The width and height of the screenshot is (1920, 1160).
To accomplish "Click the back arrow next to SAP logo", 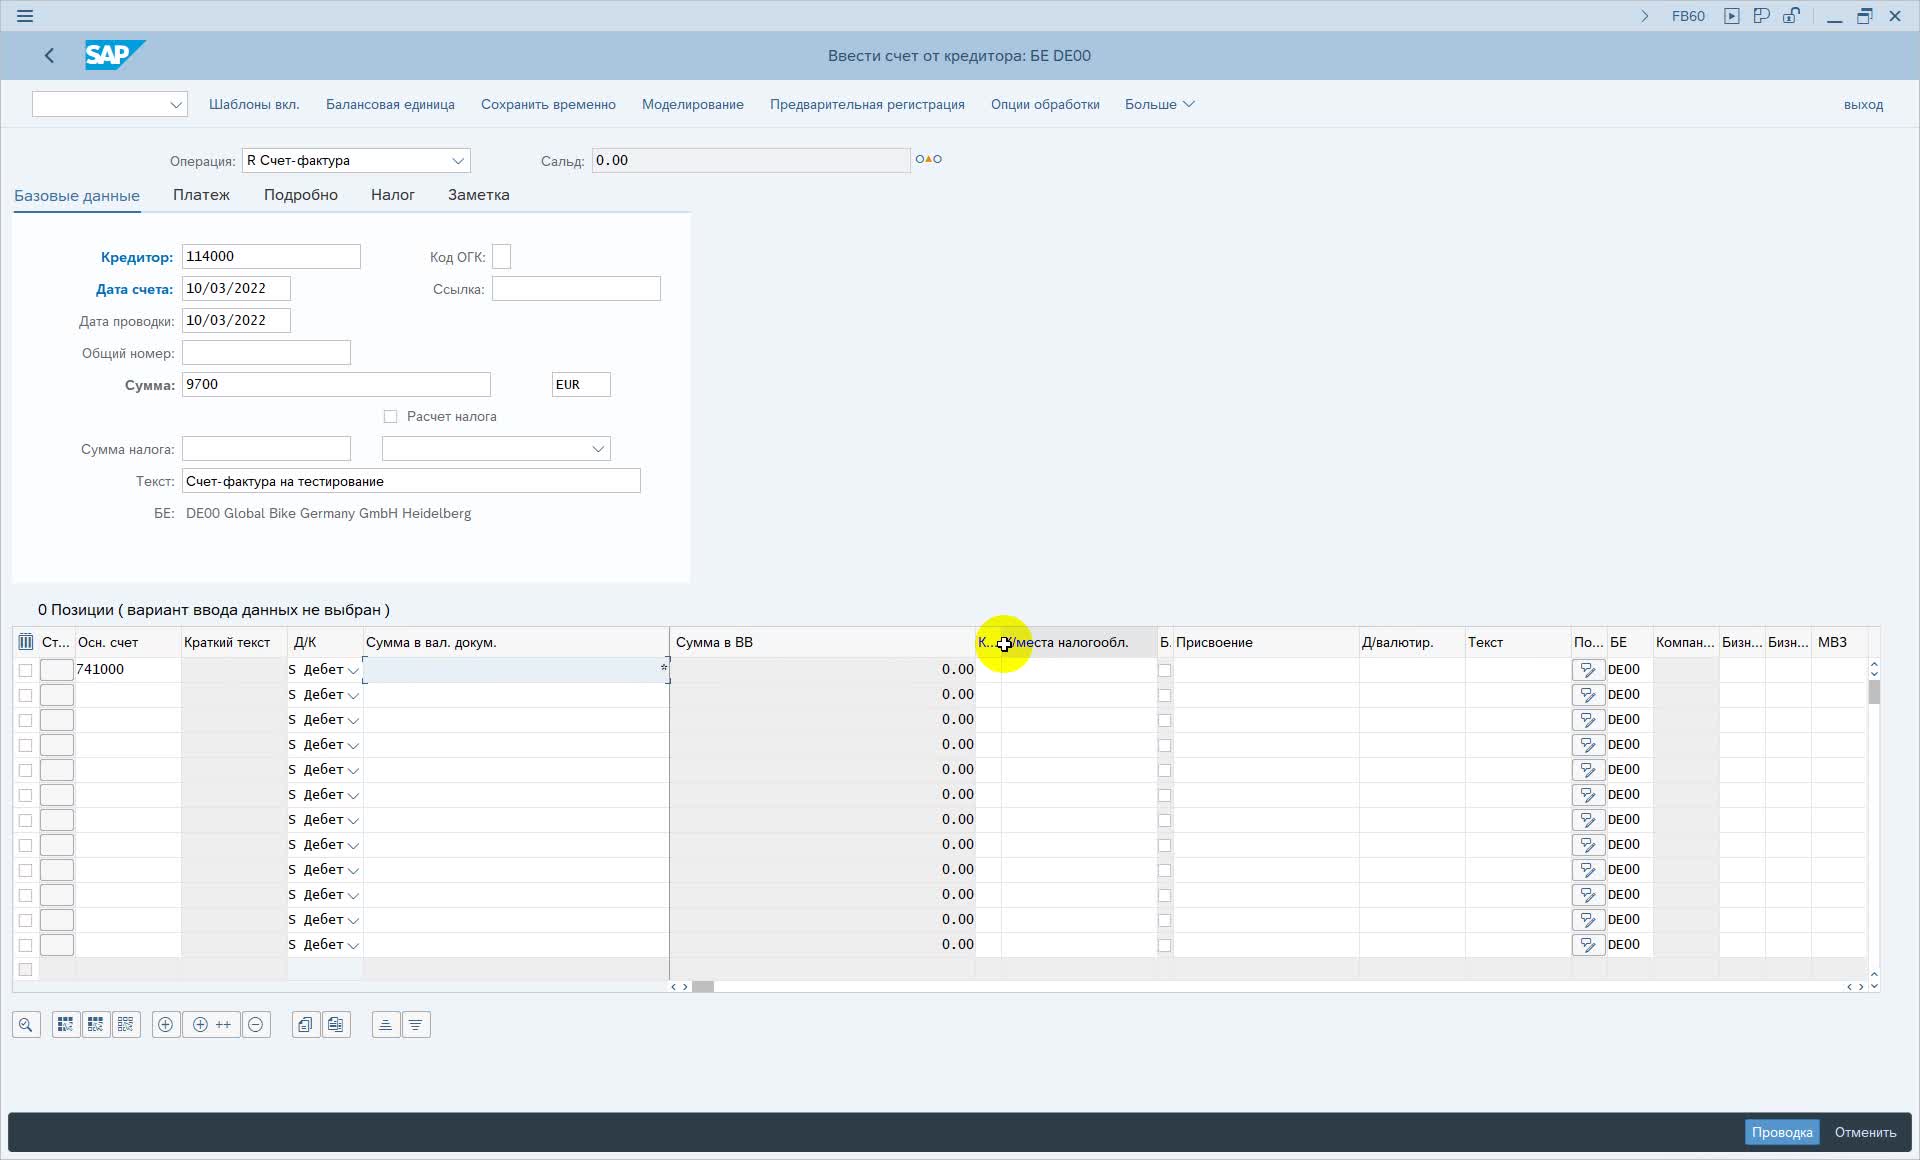I will [49, 56].
